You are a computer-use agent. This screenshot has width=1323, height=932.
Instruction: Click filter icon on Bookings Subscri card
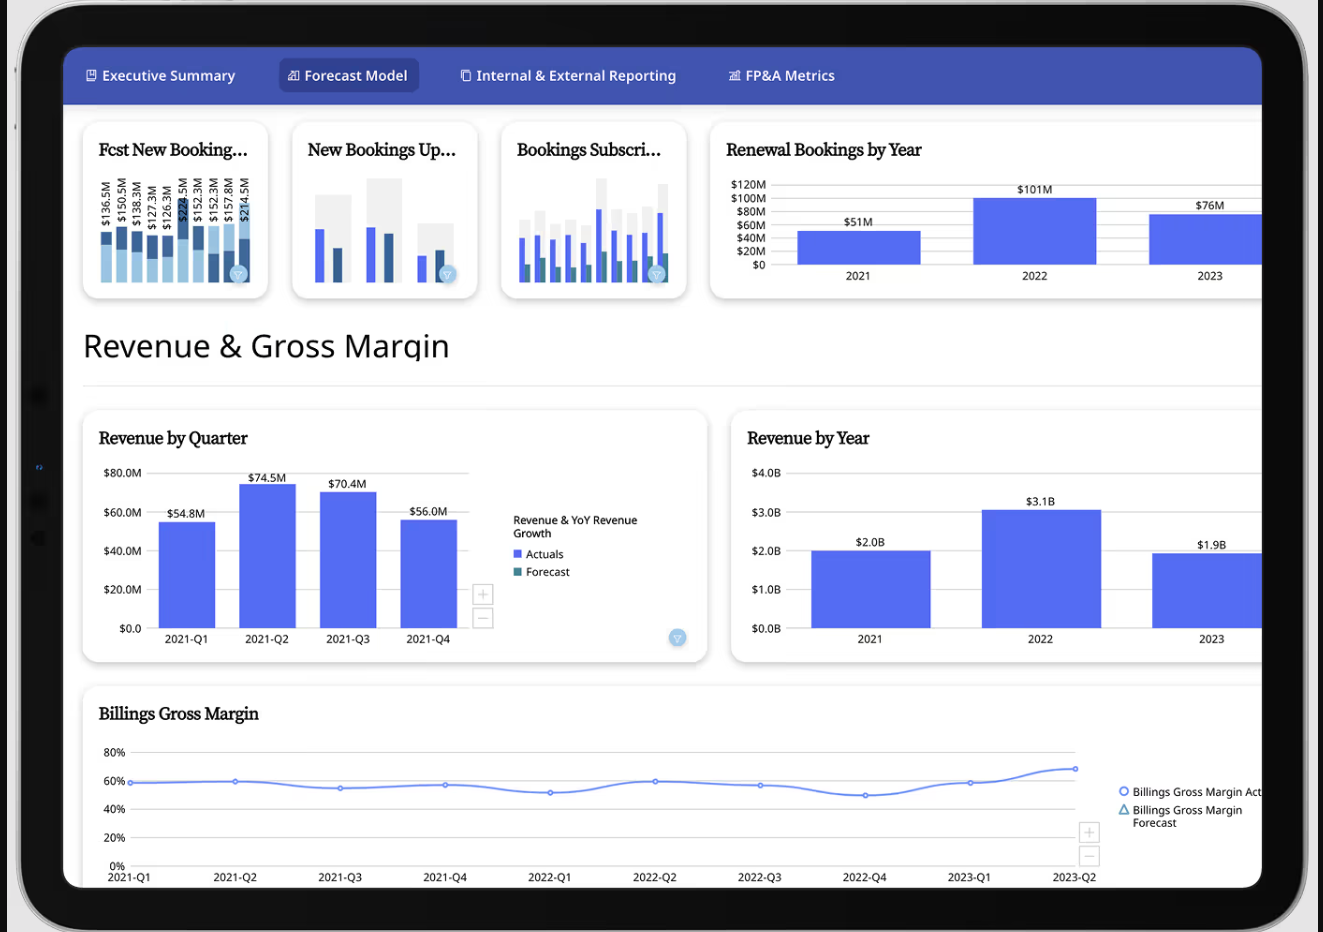pyautogui.click(x=657, y=274)
